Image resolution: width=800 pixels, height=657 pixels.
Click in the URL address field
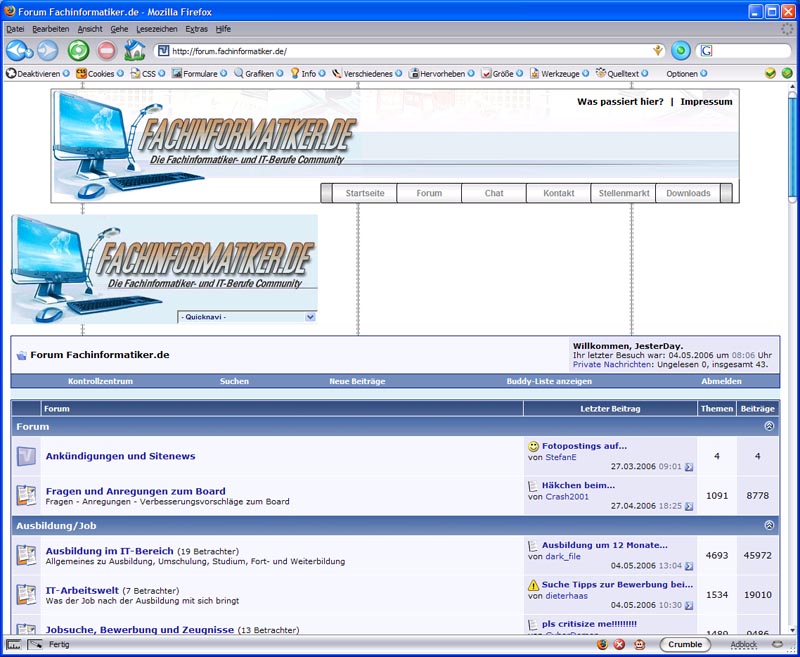tap(411, 51)
